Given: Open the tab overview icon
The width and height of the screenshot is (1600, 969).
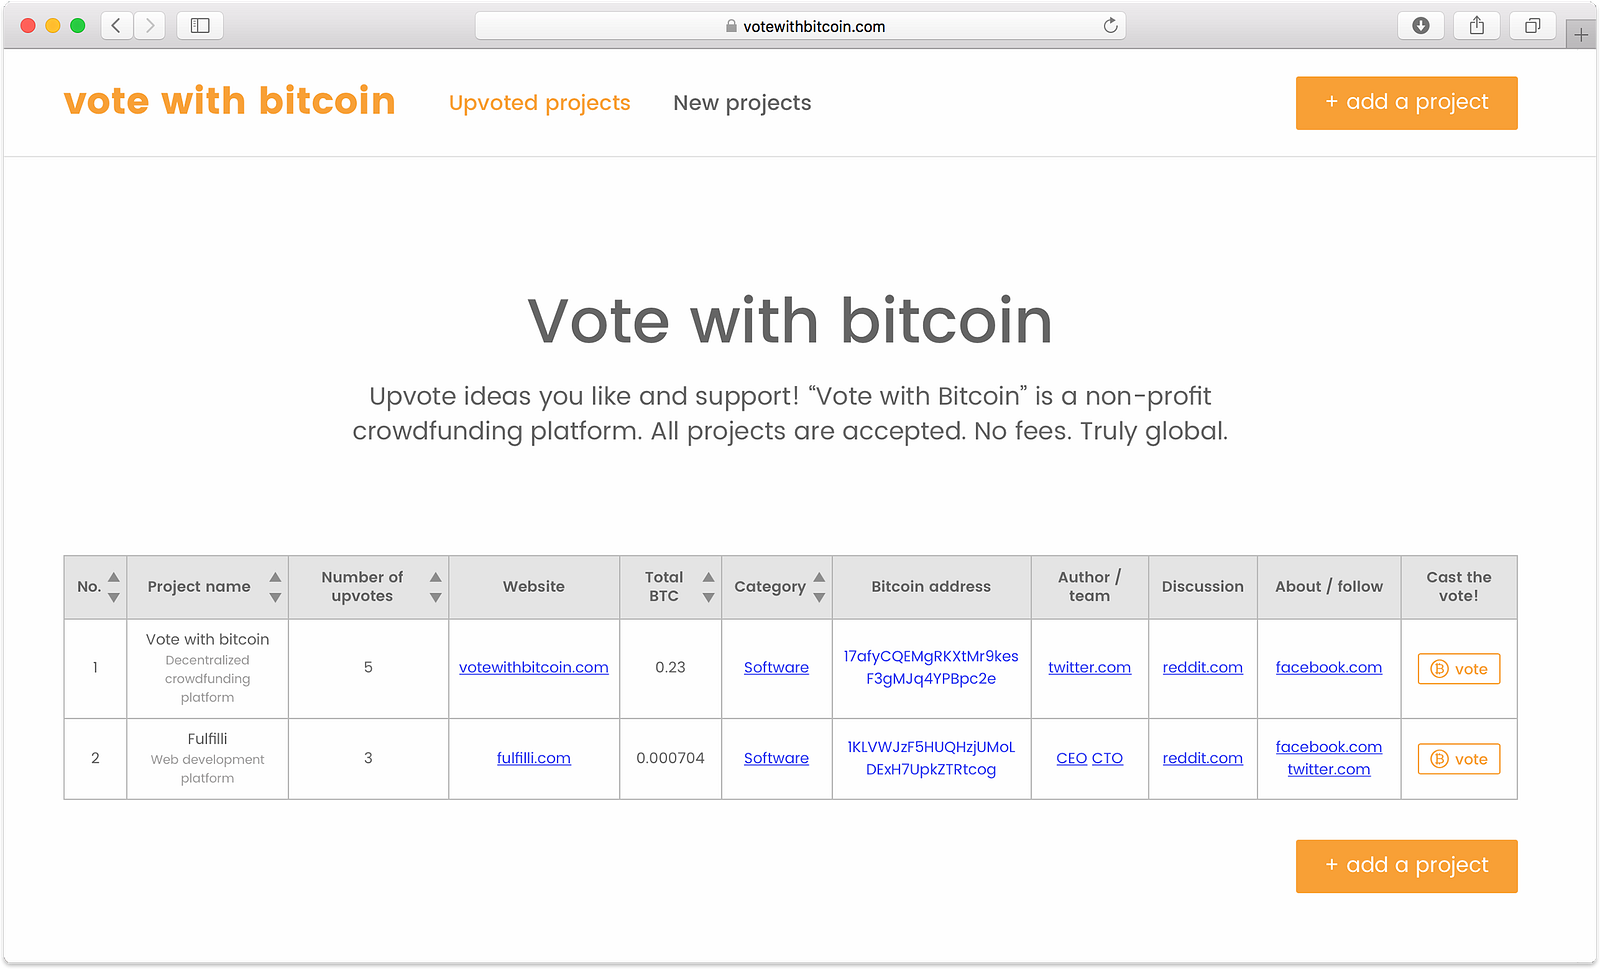Looking at the screenshot, I should [x=1532, y=26].
